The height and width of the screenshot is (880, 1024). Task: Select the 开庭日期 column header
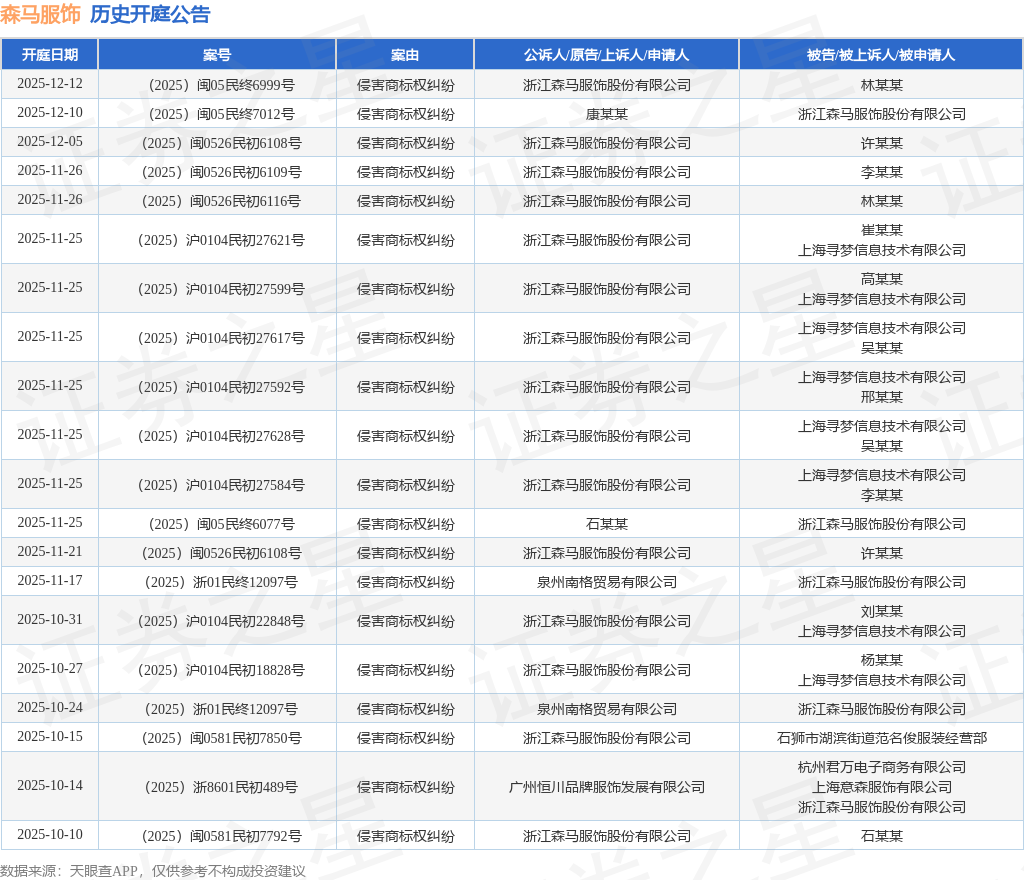click(x=50, y=55)
